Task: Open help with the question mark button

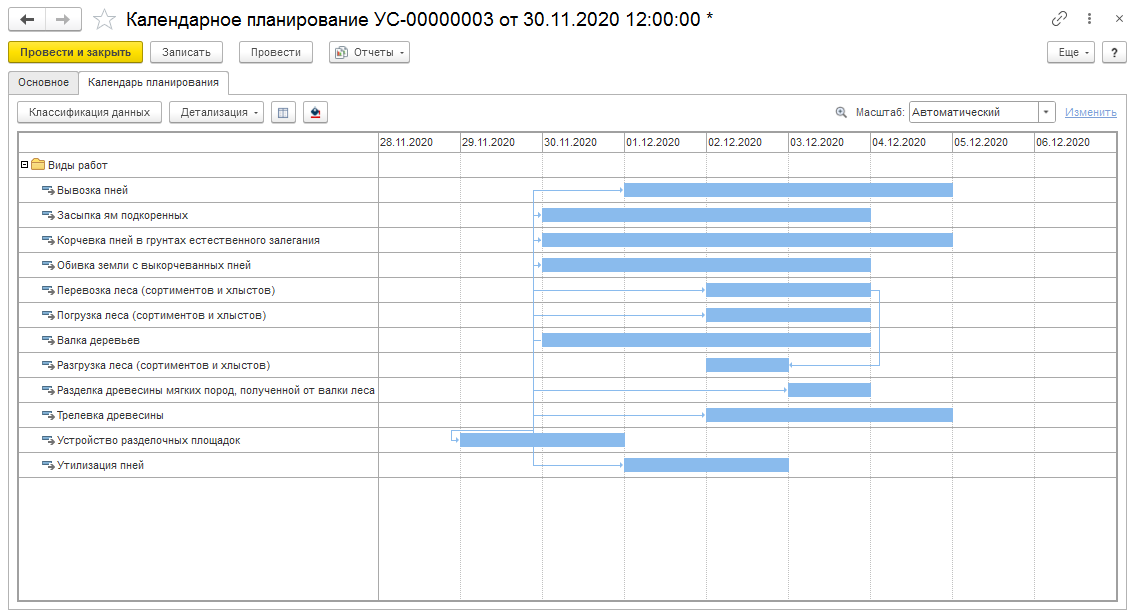Action: [1114, 52]
